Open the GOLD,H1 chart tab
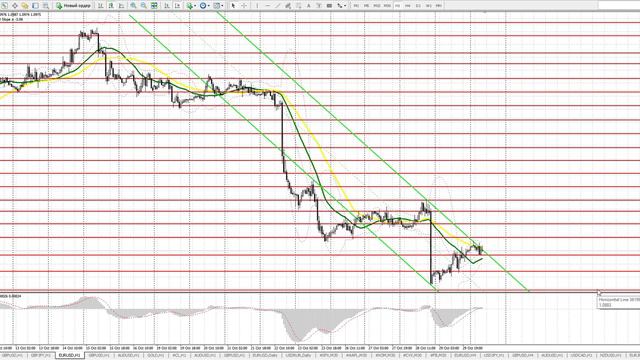Screen dimensions: 640x360 point(156,356)
